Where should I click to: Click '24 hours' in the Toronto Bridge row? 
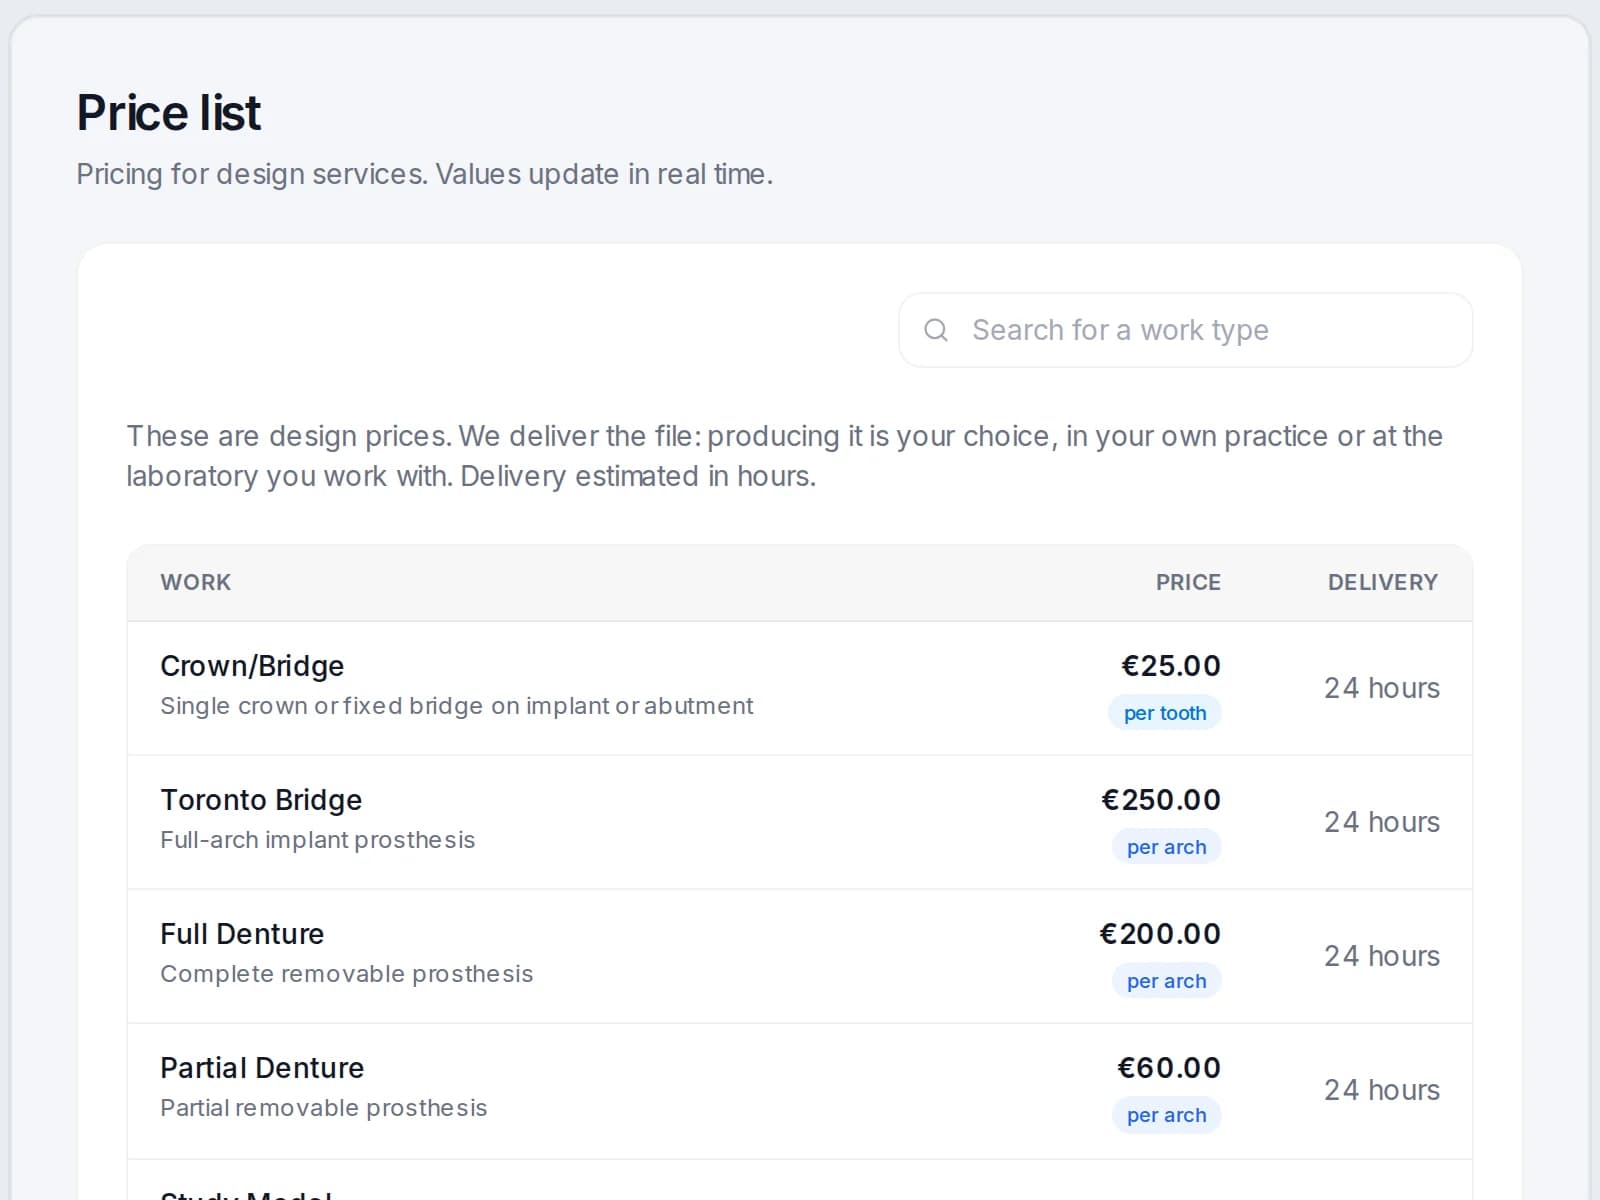(1382, 822)
